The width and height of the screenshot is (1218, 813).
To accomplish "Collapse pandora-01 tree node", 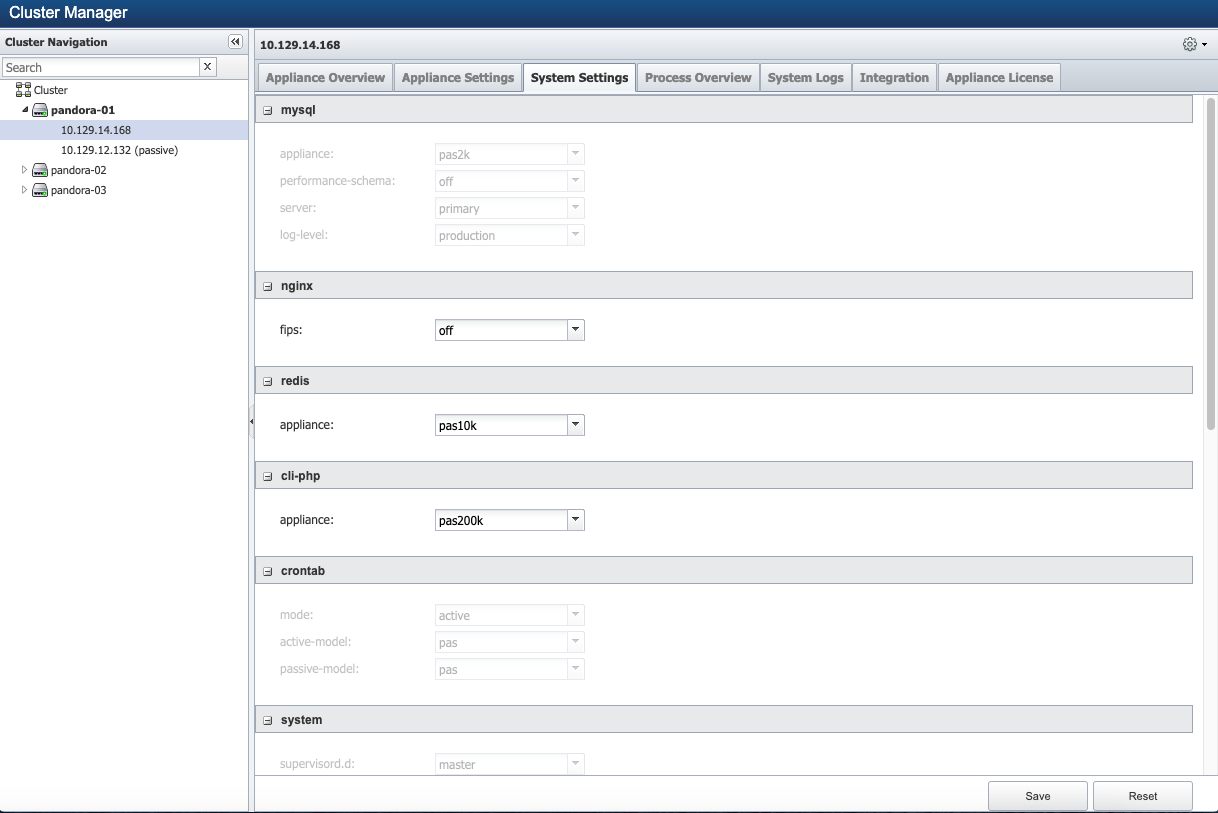I will pos(25,110).
